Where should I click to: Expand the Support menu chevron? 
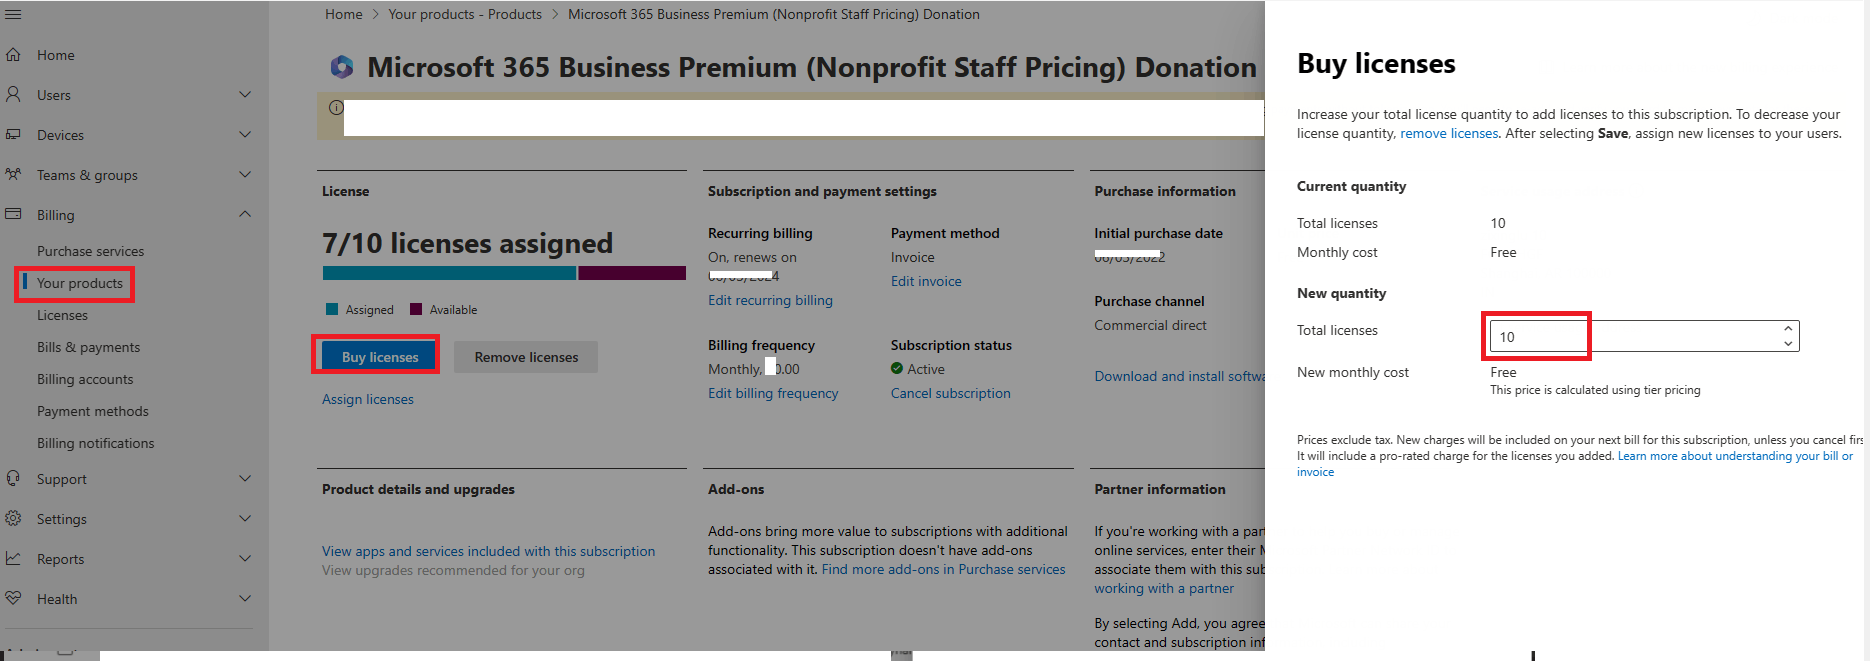coord(245,479)
